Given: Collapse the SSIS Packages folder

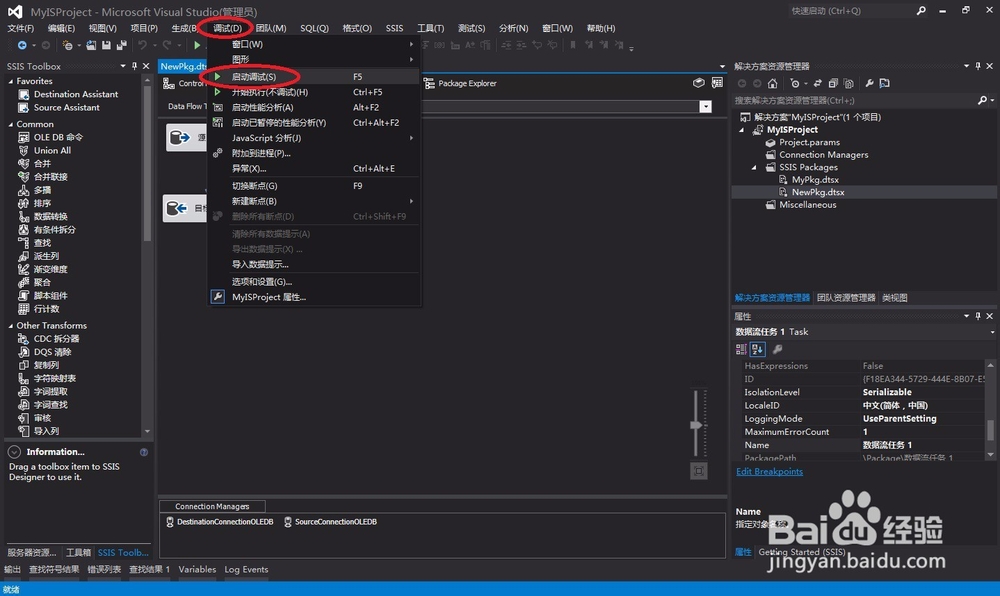Looking at the screenshot, I should point(754,168).
